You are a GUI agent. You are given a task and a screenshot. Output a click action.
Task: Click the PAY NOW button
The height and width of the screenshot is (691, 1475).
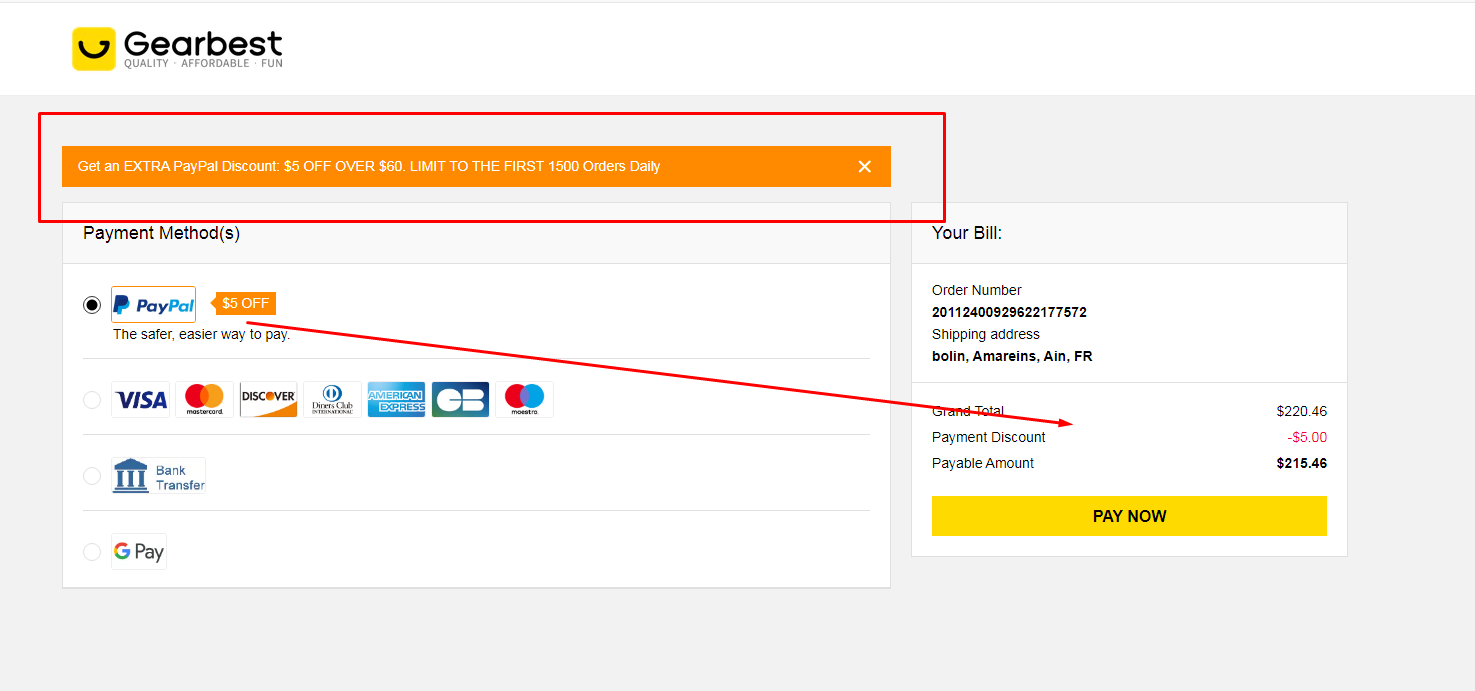1129,516
